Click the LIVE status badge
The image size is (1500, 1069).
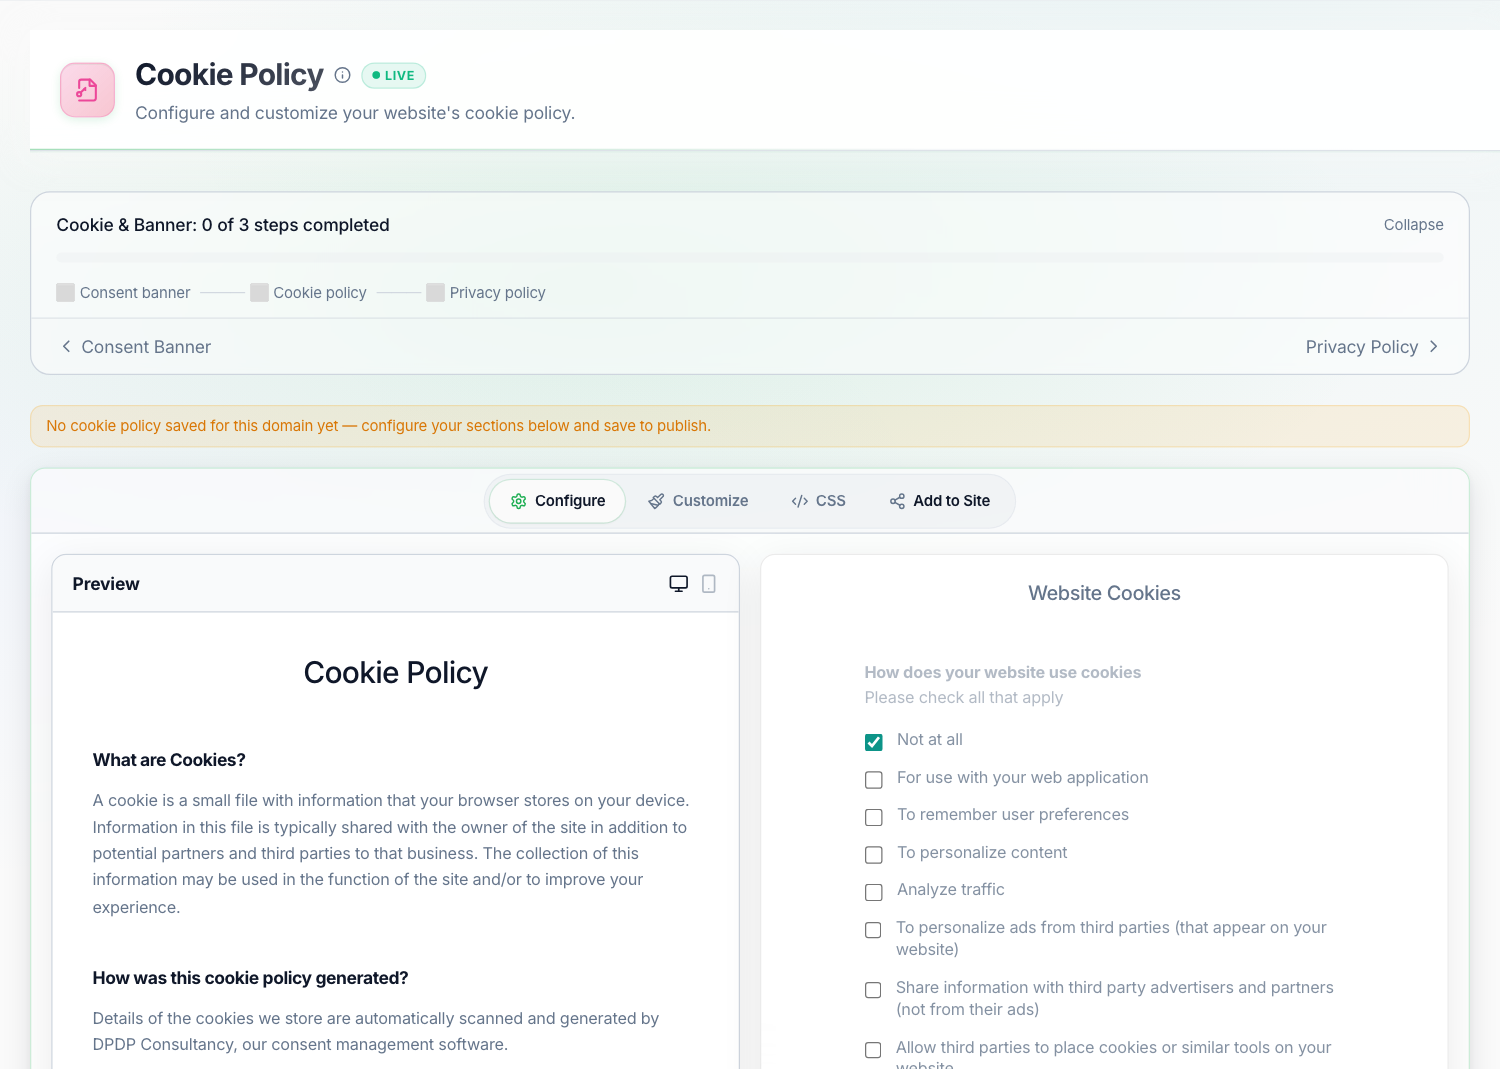(394, 75)
